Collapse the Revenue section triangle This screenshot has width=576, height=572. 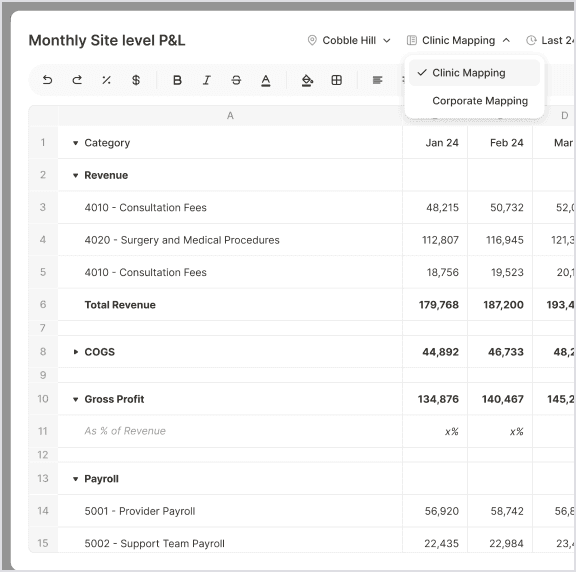pyautogui.click(x=75, y=175)
